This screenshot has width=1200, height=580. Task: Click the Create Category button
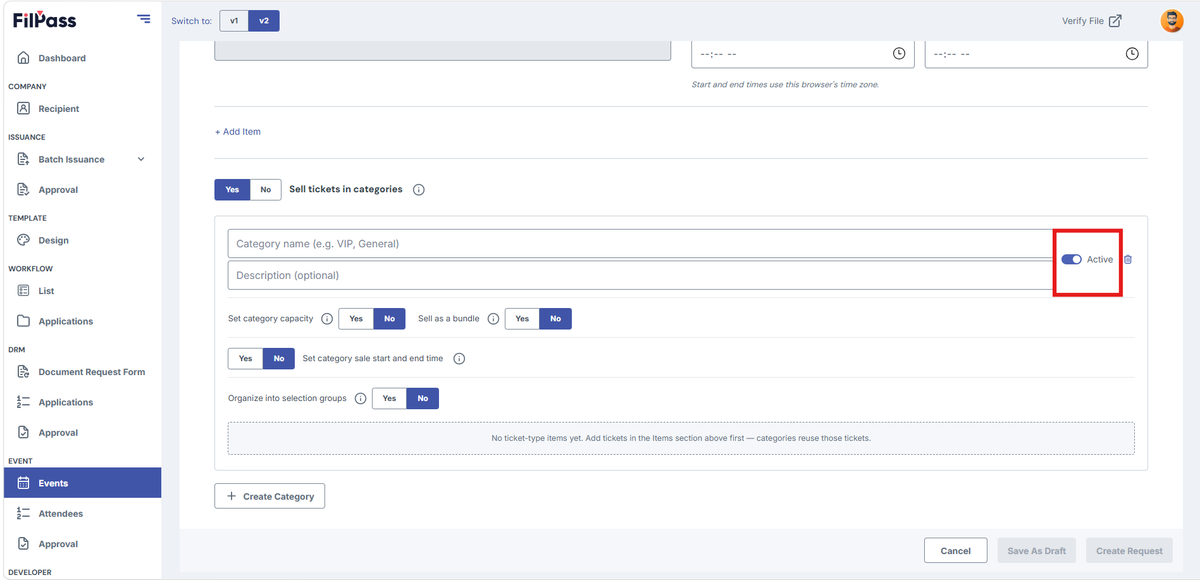click(270, 496)
